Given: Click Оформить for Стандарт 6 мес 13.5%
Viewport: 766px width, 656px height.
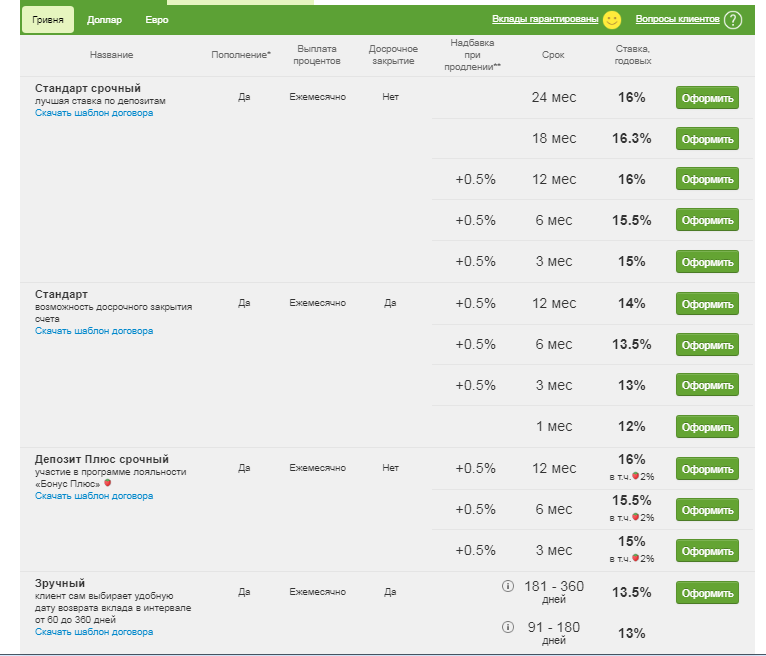Looking at the screenshot, I should coord(707,345).
